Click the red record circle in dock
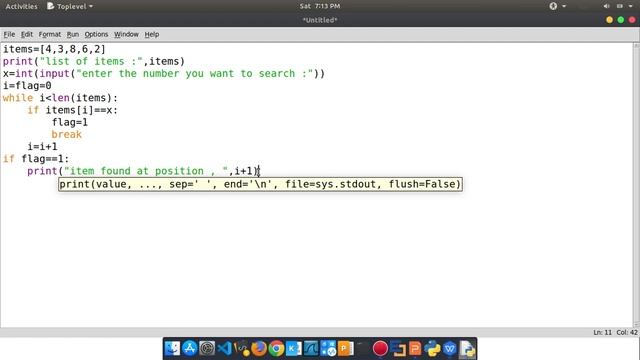The image size is (640, 360). (380, 349)
